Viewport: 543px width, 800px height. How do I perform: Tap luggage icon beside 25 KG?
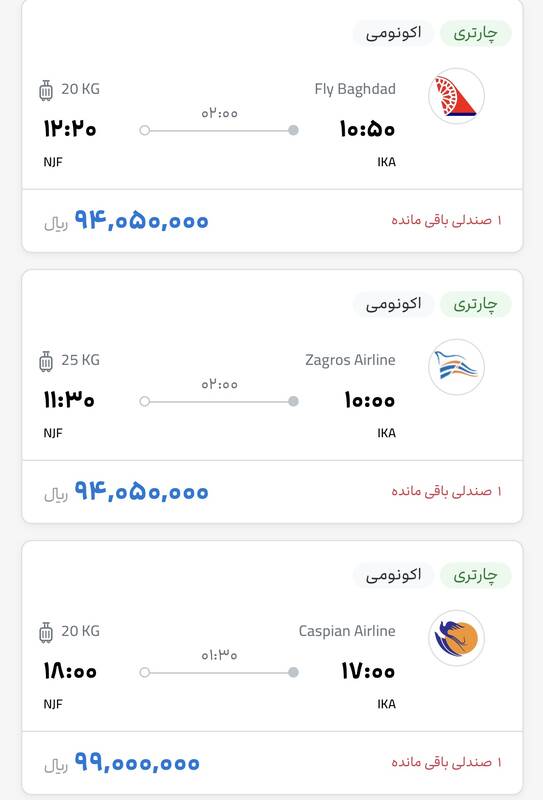point(46,361)
